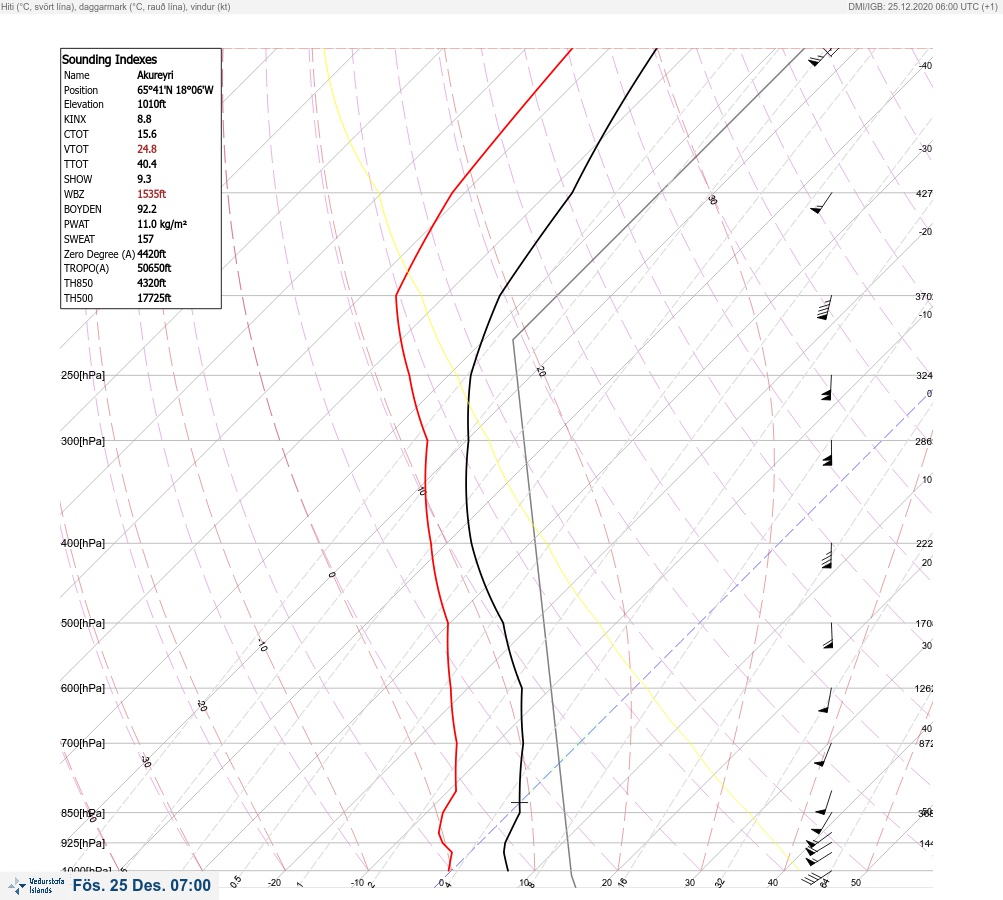This screenshot has width=1003, height=900.
Task: Click the 500[hPa] pressure label
Action: pos(83,623)
